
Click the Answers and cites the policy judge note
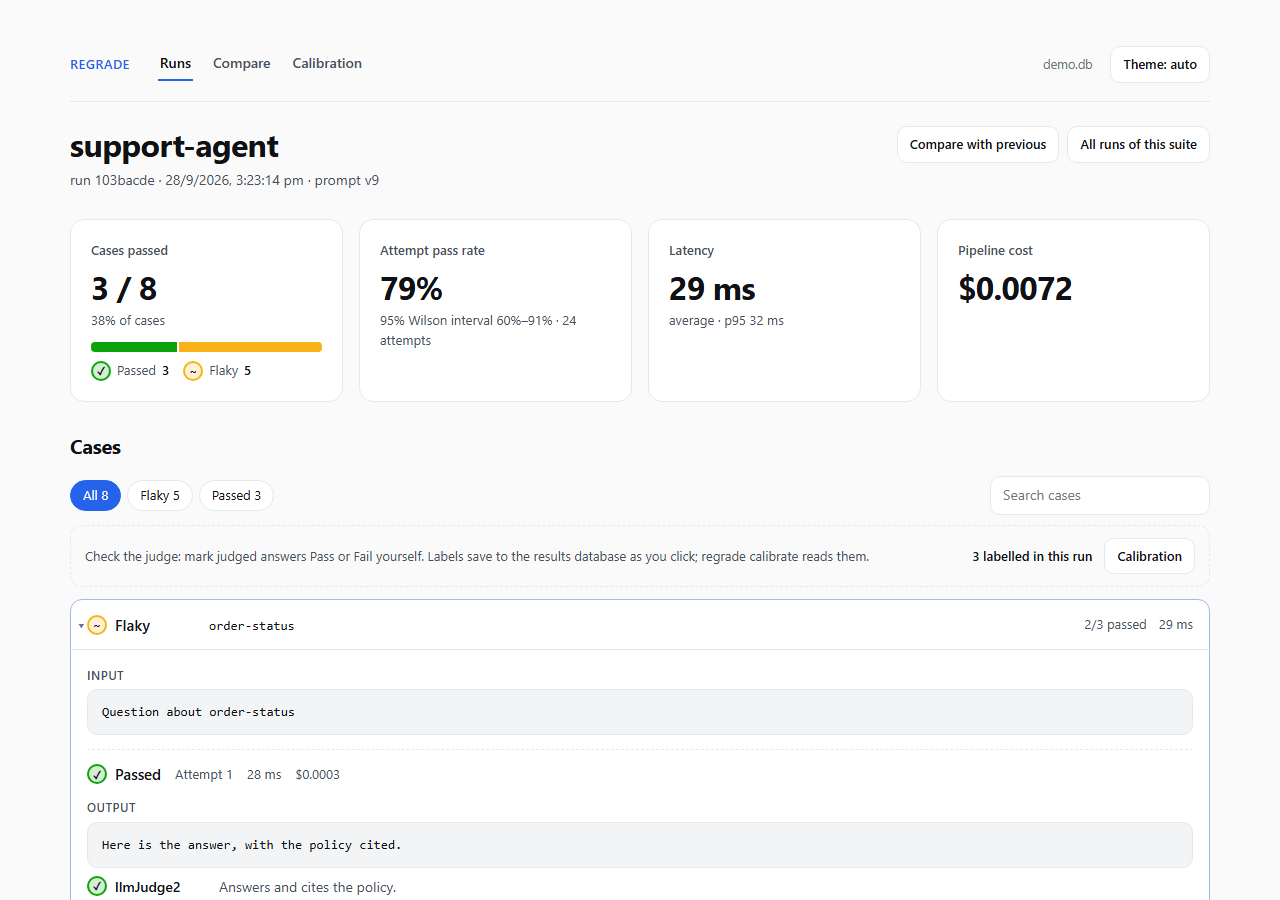[x=307, y=887]
